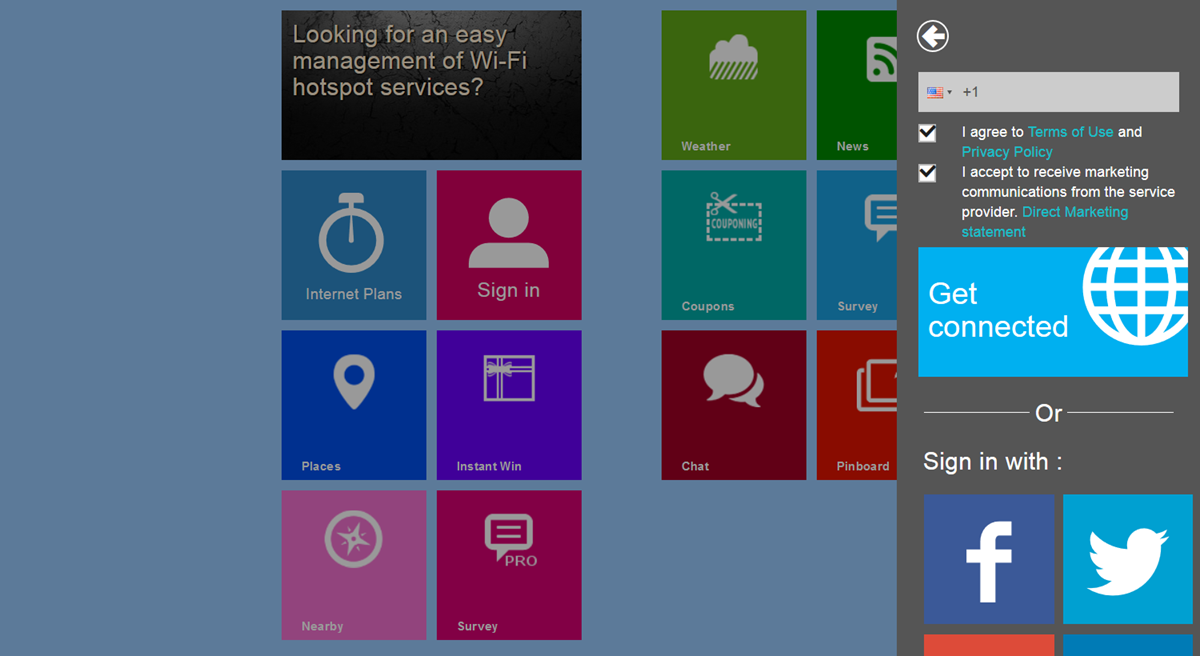Sign in with Facebook
Screen dimensions: 1200x656
tap(989, 559)
